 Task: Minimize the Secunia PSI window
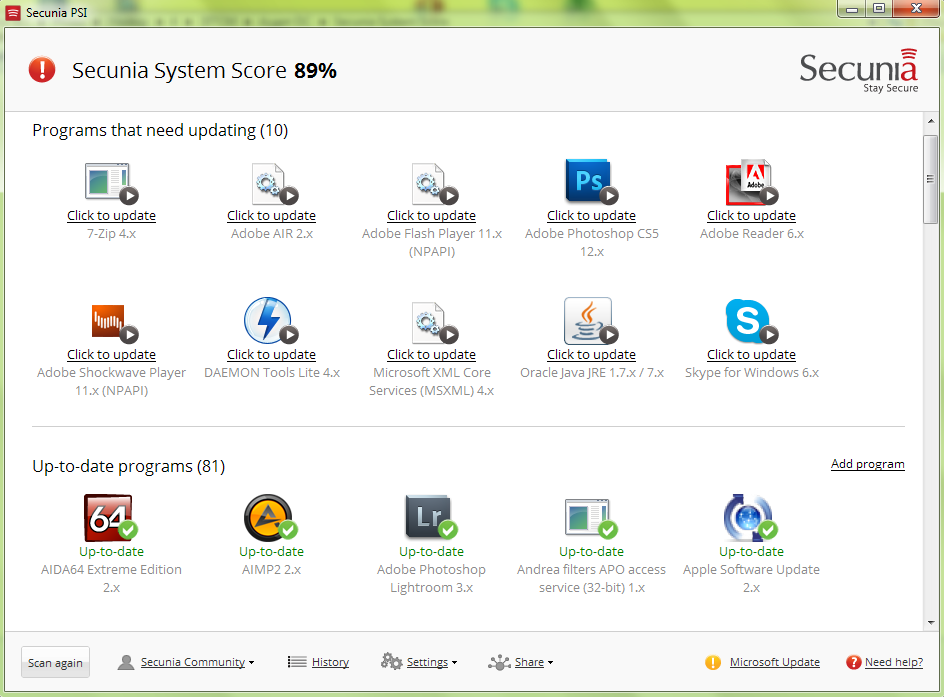pyautogui.click(x=851, y=8)
